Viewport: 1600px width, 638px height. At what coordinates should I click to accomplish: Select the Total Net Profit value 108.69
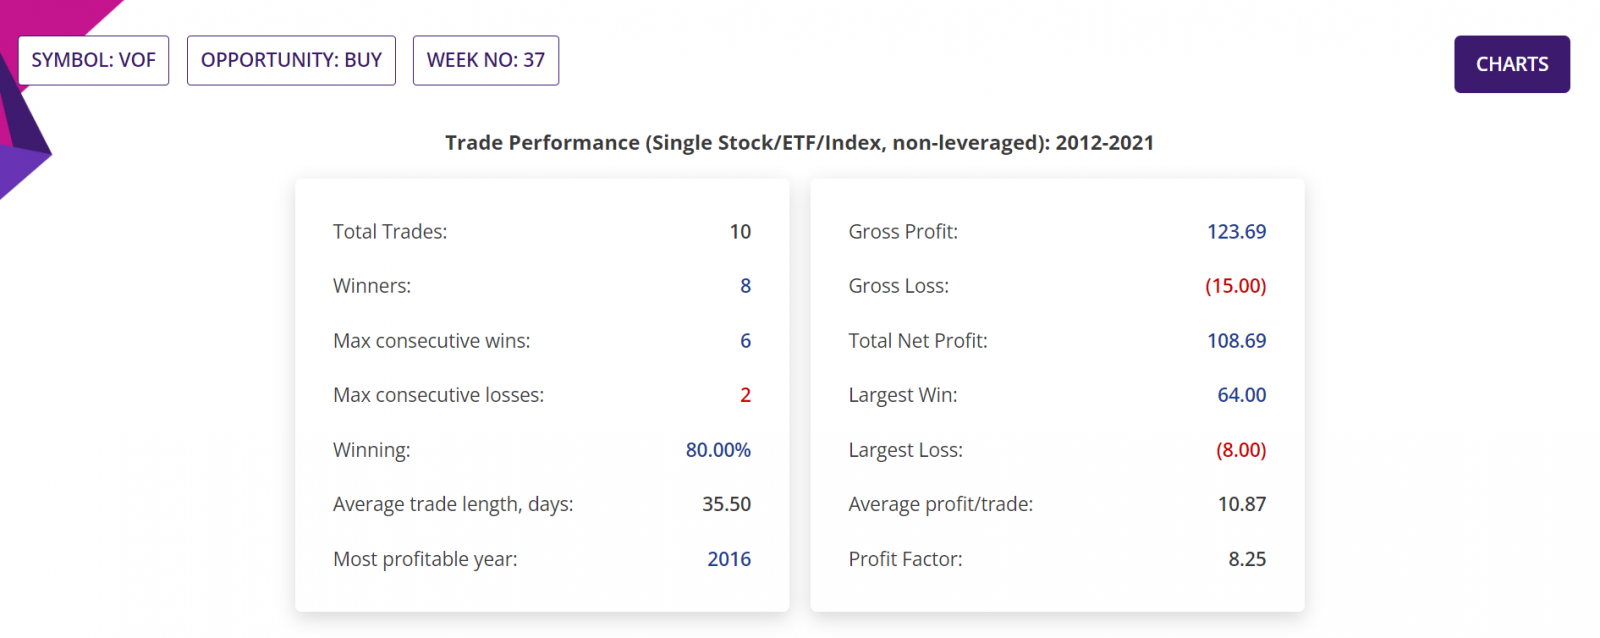click(x=1236, y=341)
